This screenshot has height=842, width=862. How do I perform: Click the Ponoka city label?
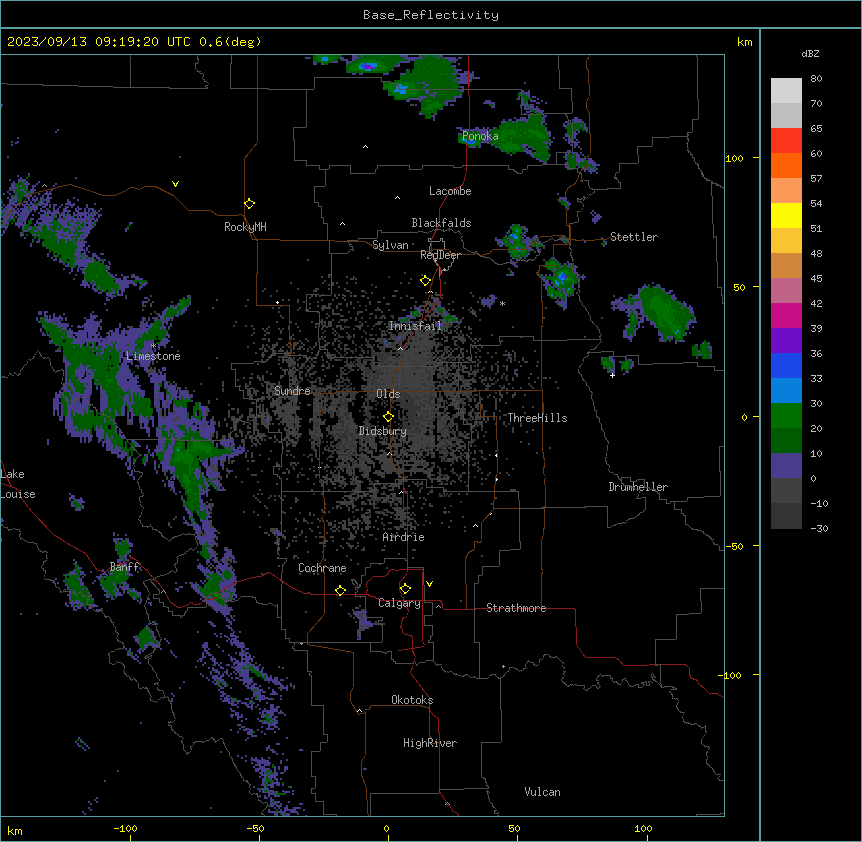(480, 136)
